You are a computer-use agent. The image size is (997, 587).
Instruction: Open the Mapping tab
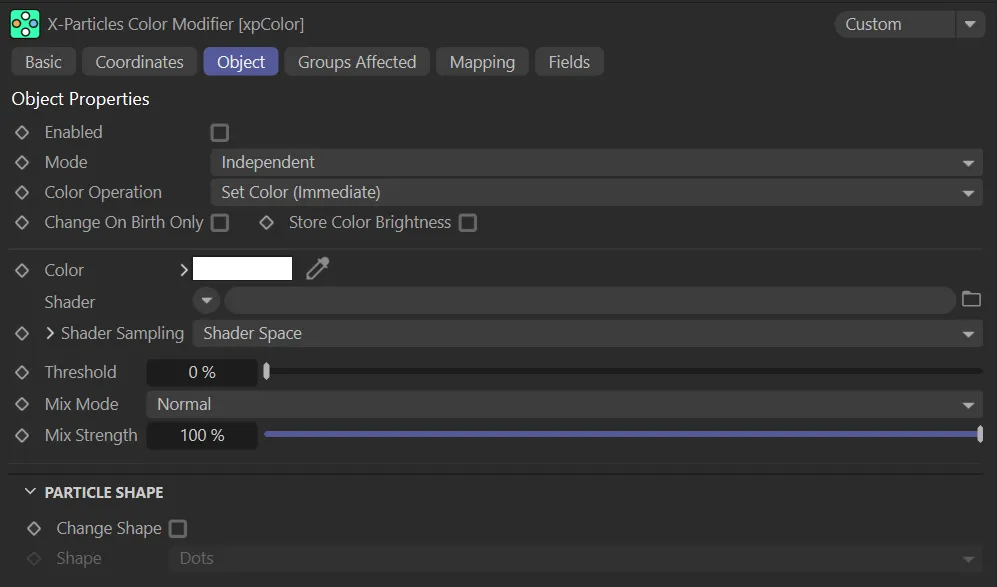482,62
